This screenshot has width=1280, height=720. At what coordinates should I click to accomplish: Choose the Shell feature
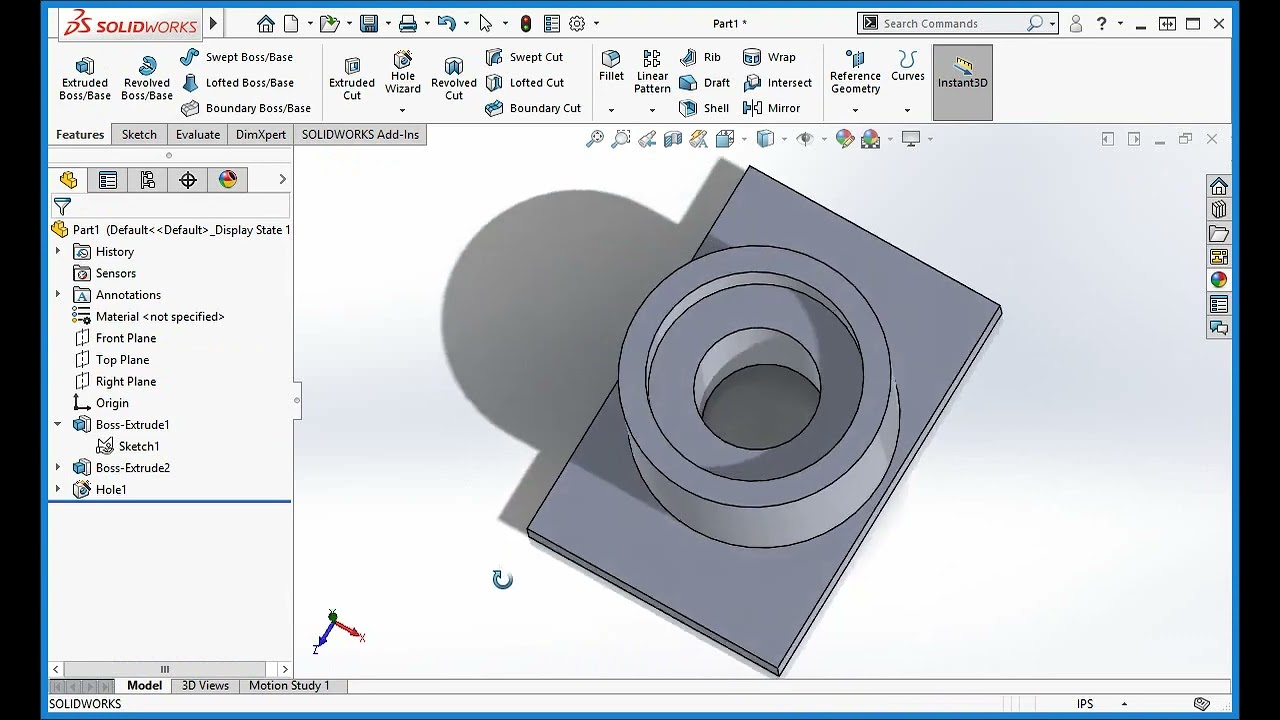pos(704,108)
